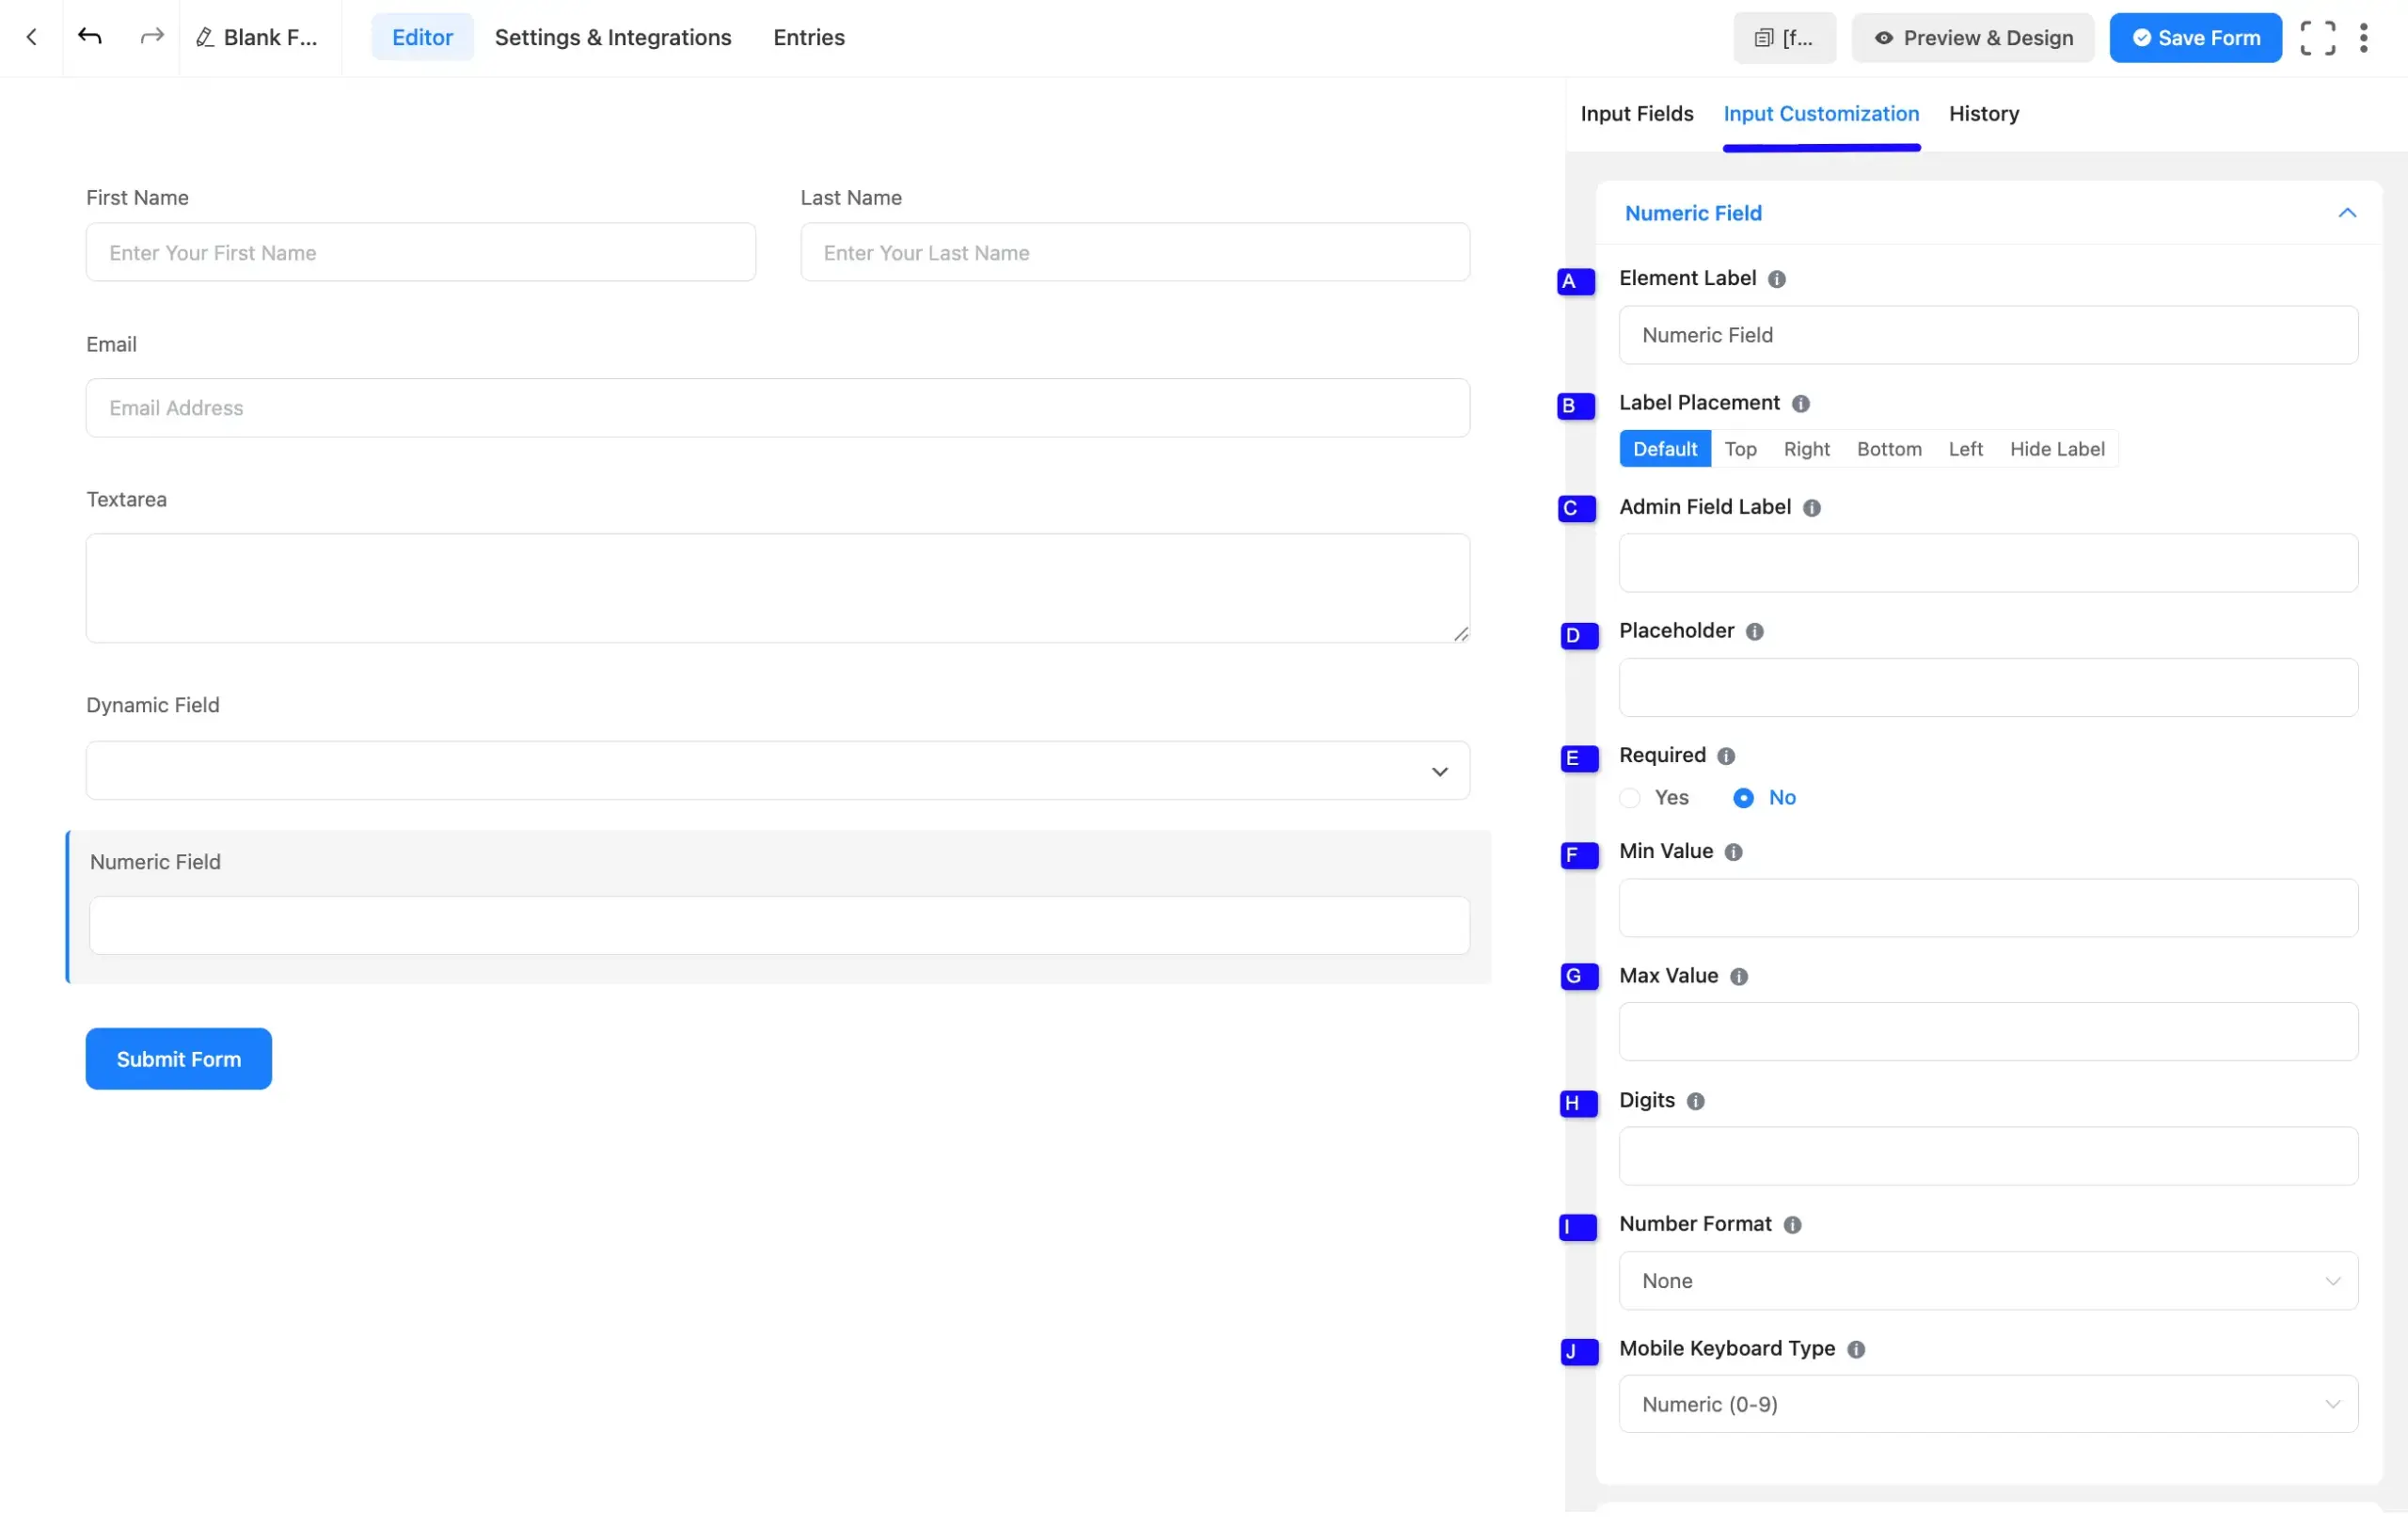Select the No radio for Required
This screenshot has width=2408, height=1528.
[x=1743, y=798]
